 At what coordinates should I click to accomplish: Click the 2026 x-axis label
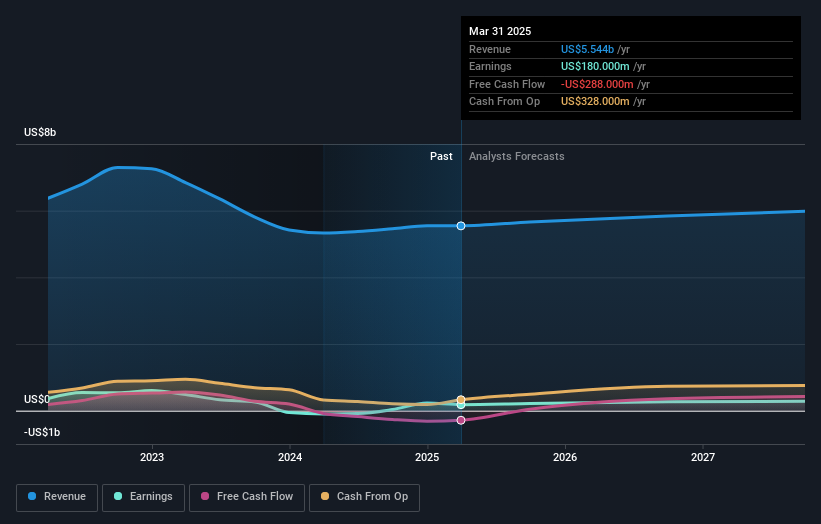pyautogui.click(x=565, y=457)
